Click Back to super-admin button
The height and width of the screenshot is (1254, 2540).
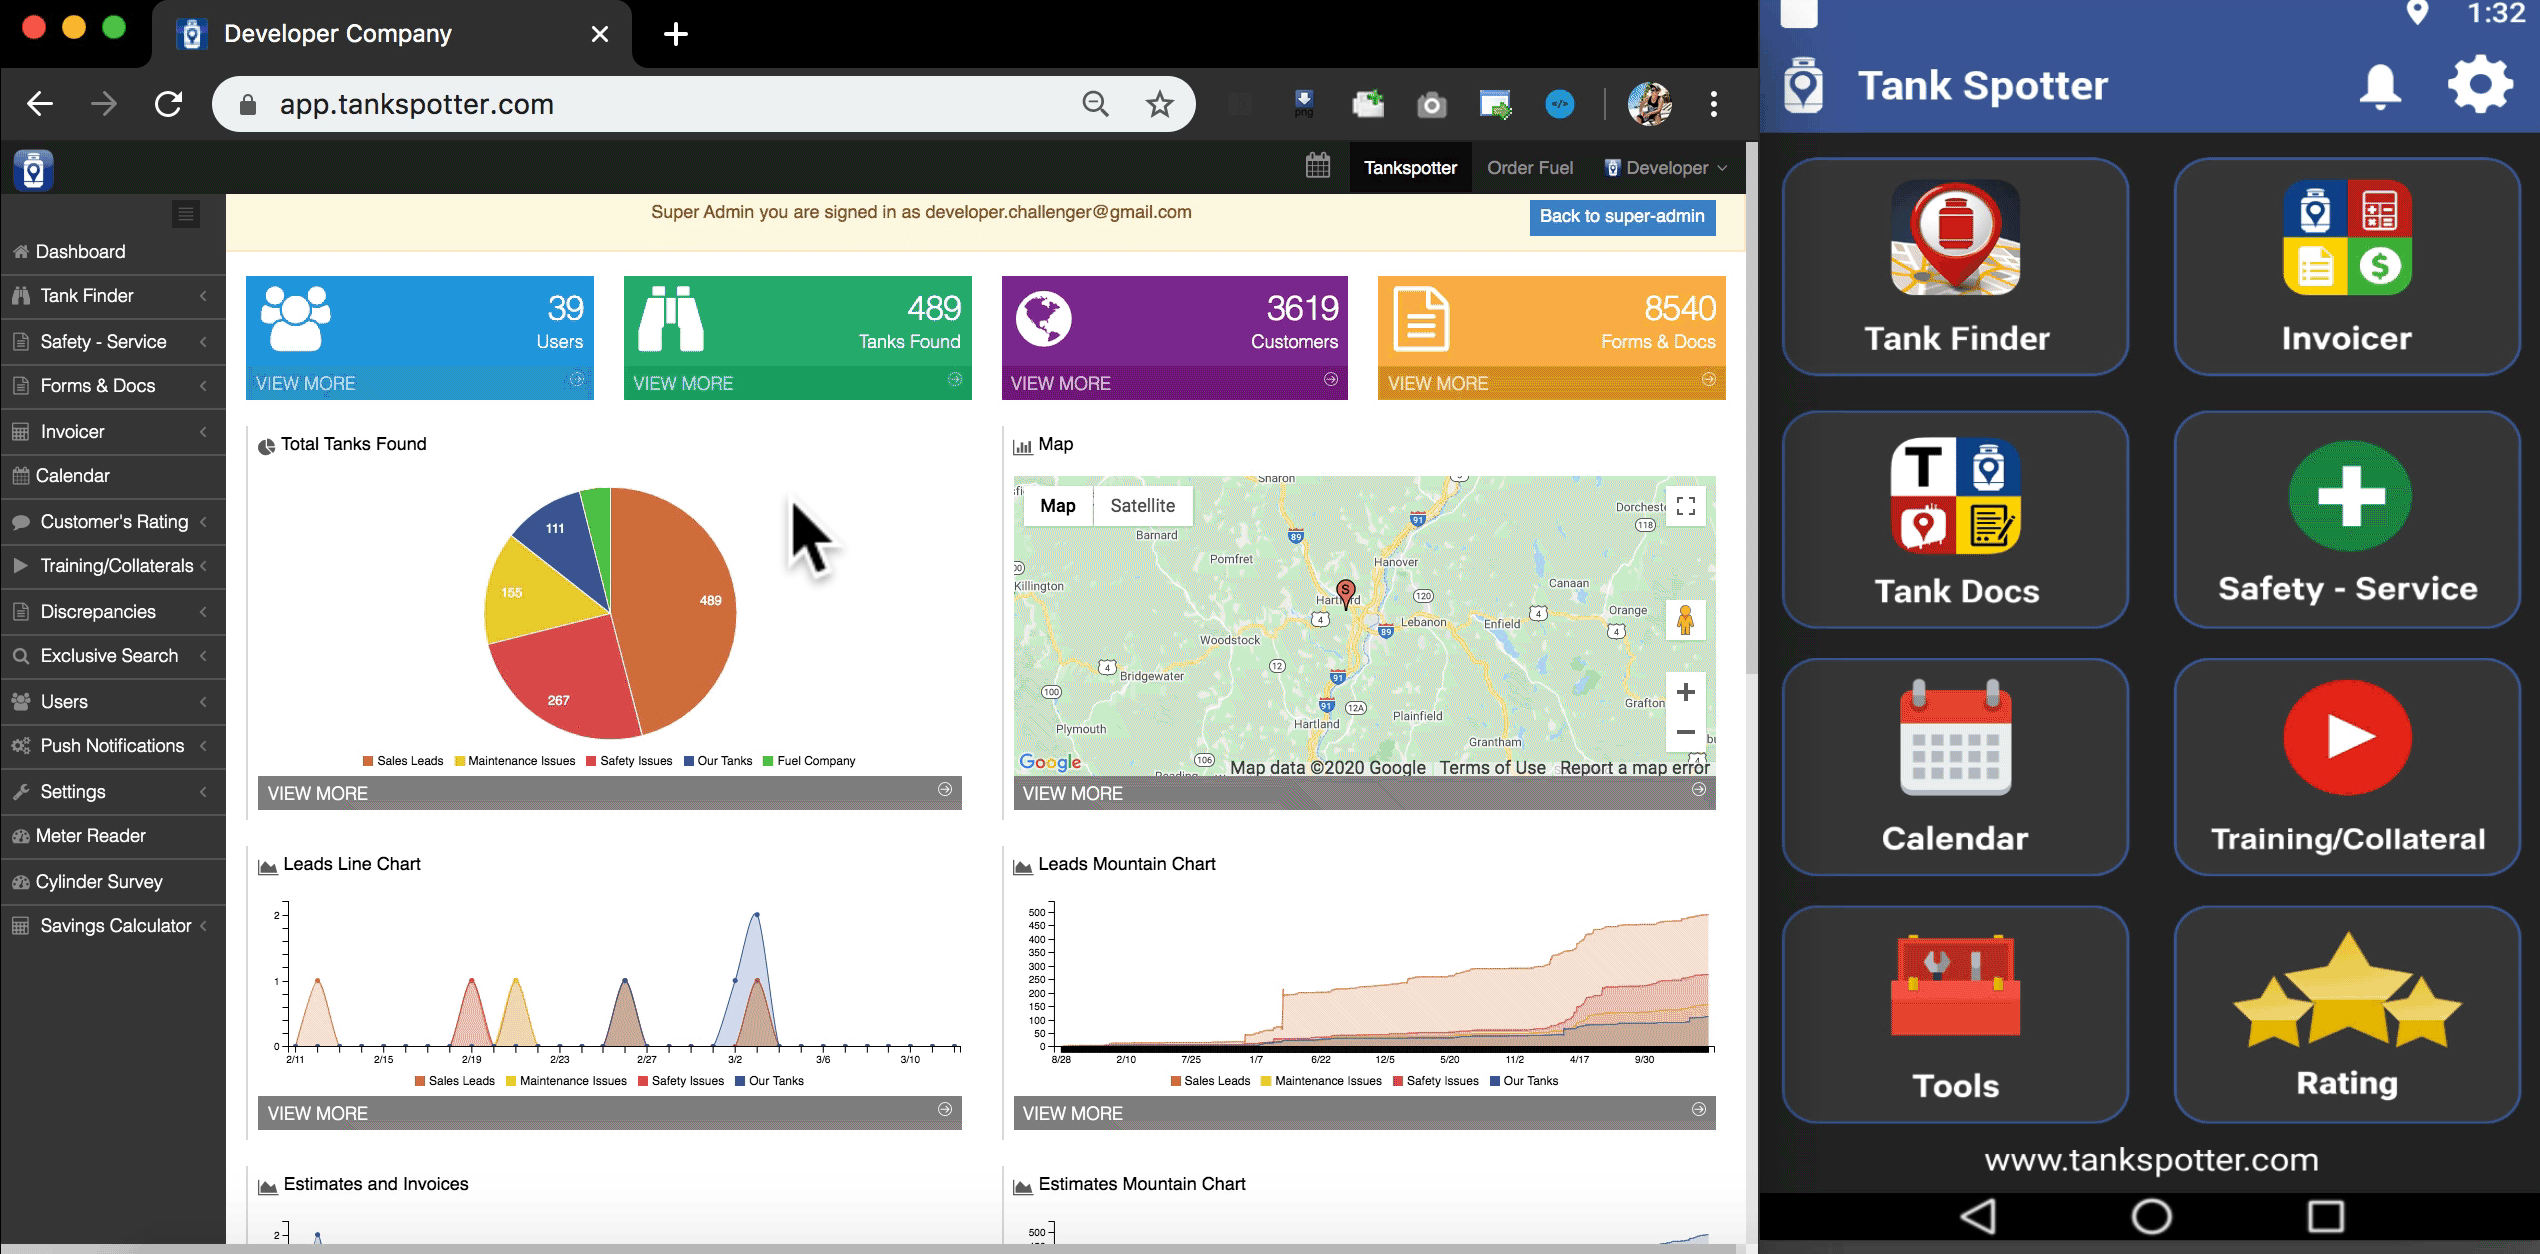point(1622,216)
